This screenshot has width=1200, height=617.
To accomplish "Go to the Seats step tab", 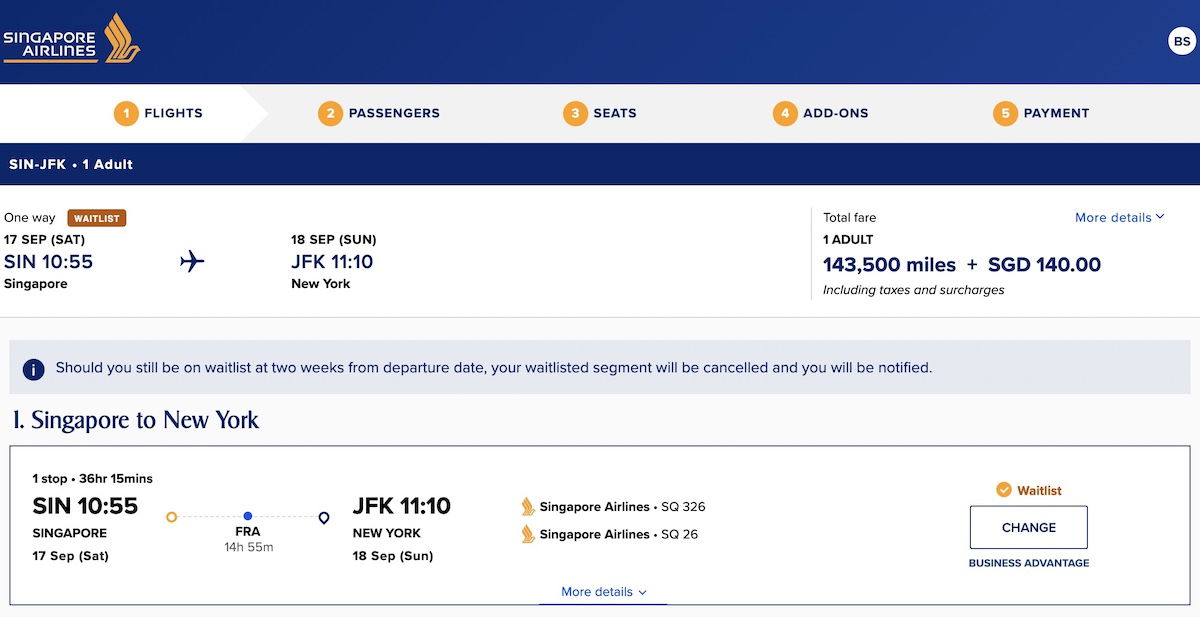I will point(600,113).
